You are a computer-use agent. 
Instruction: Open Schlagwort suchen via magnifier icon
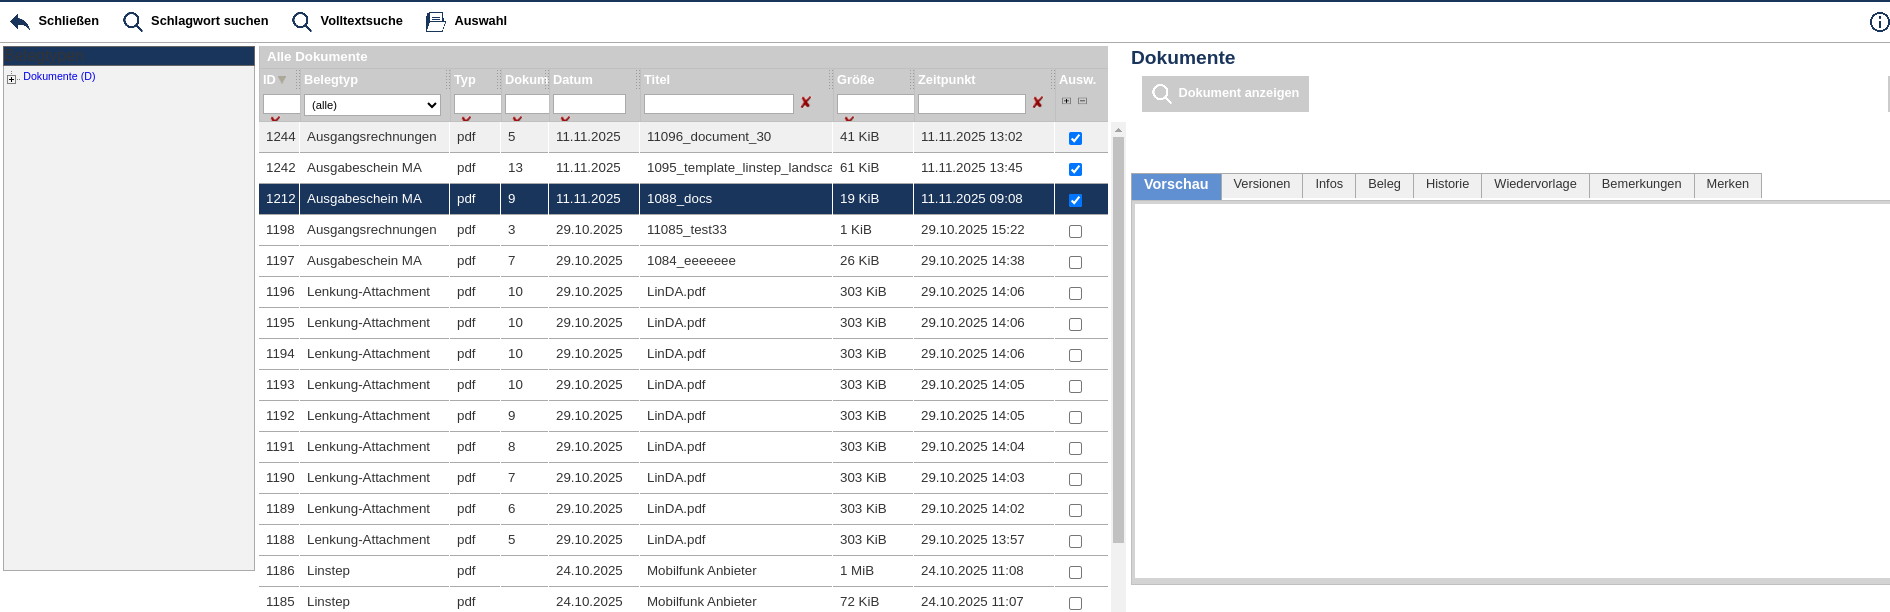(132, 21)
